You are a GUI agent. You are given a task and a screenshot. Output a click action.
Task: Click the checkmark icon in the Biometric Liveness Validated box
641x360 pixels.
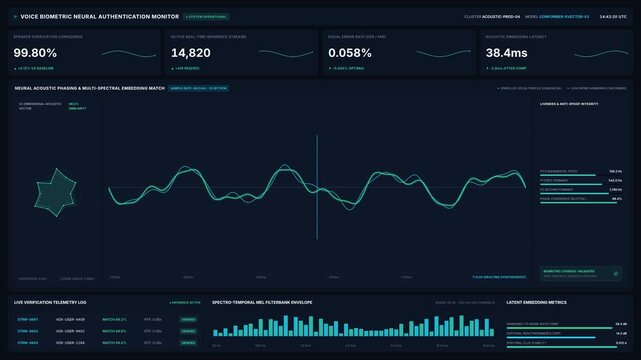coord(616,274)
